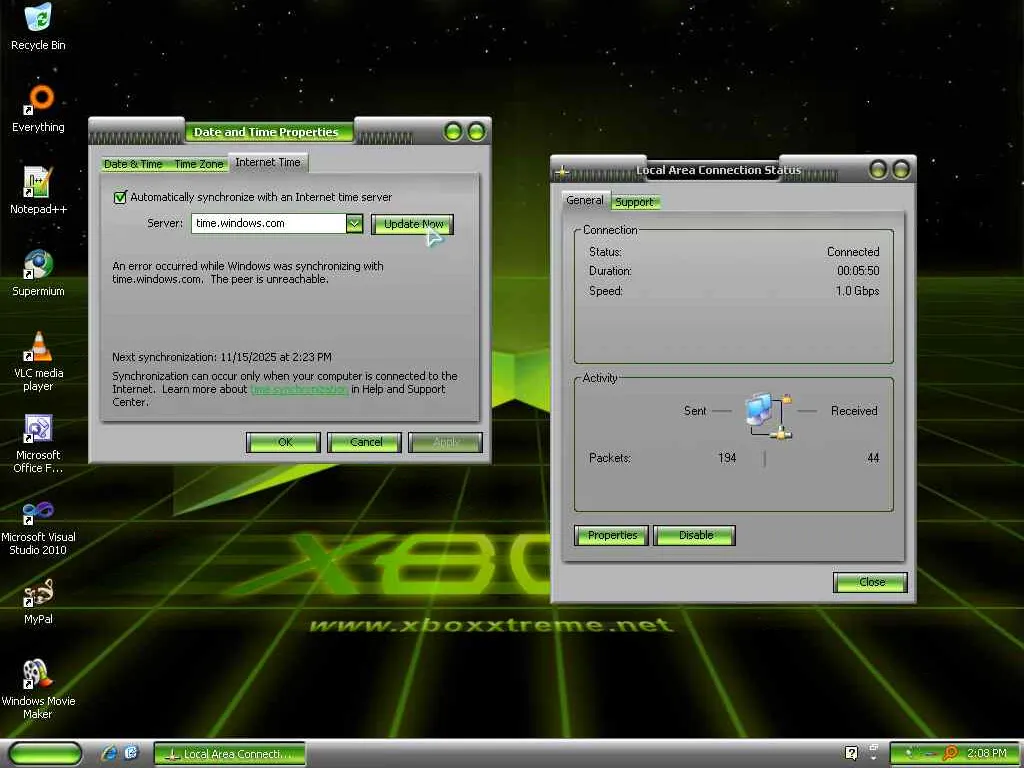Screen dimensions: 1024x768
Task: Click the taskbar clock showing 2:08 PM
Action: click(x=987, y=754)
